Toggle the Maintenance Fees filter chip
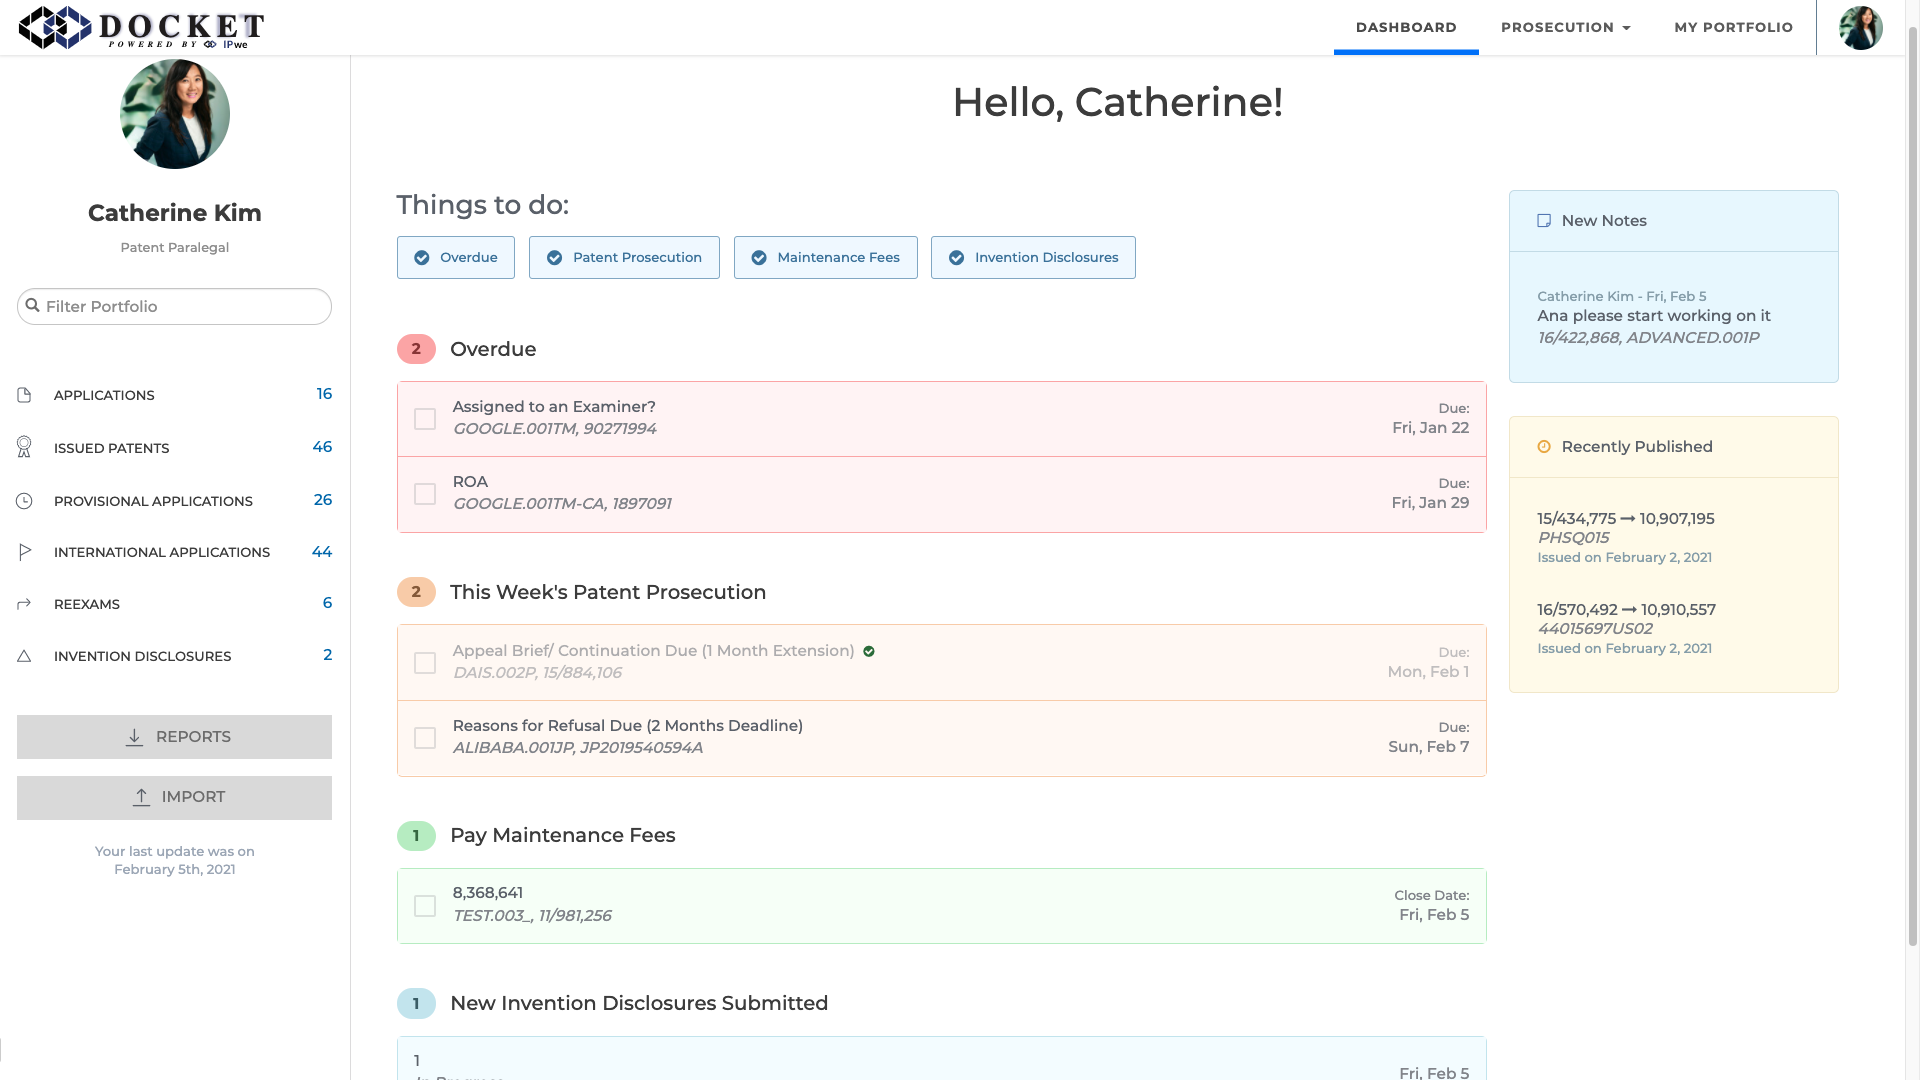The image size is (1920, 1080). (825, 258)
